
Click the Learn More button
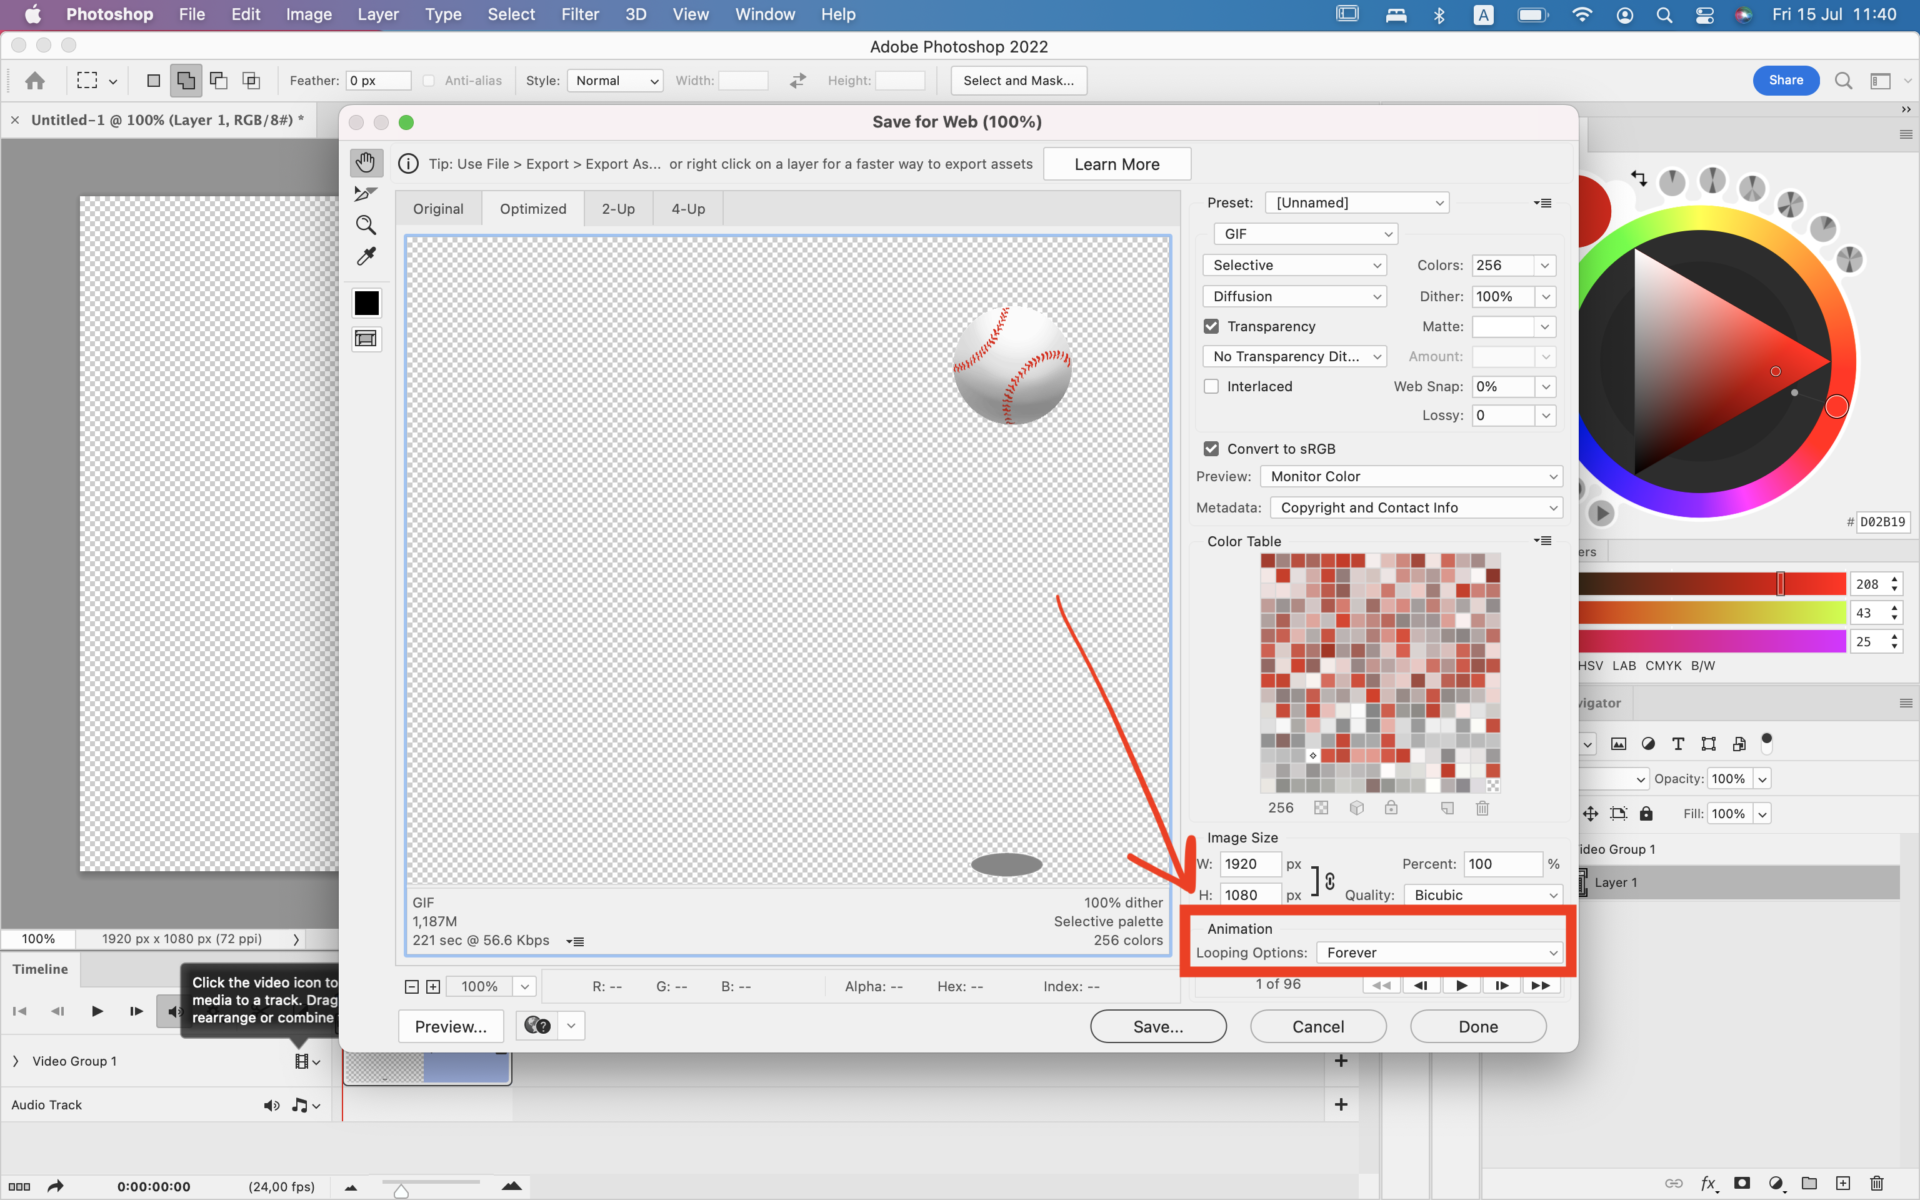click(x=1117, y=163)
